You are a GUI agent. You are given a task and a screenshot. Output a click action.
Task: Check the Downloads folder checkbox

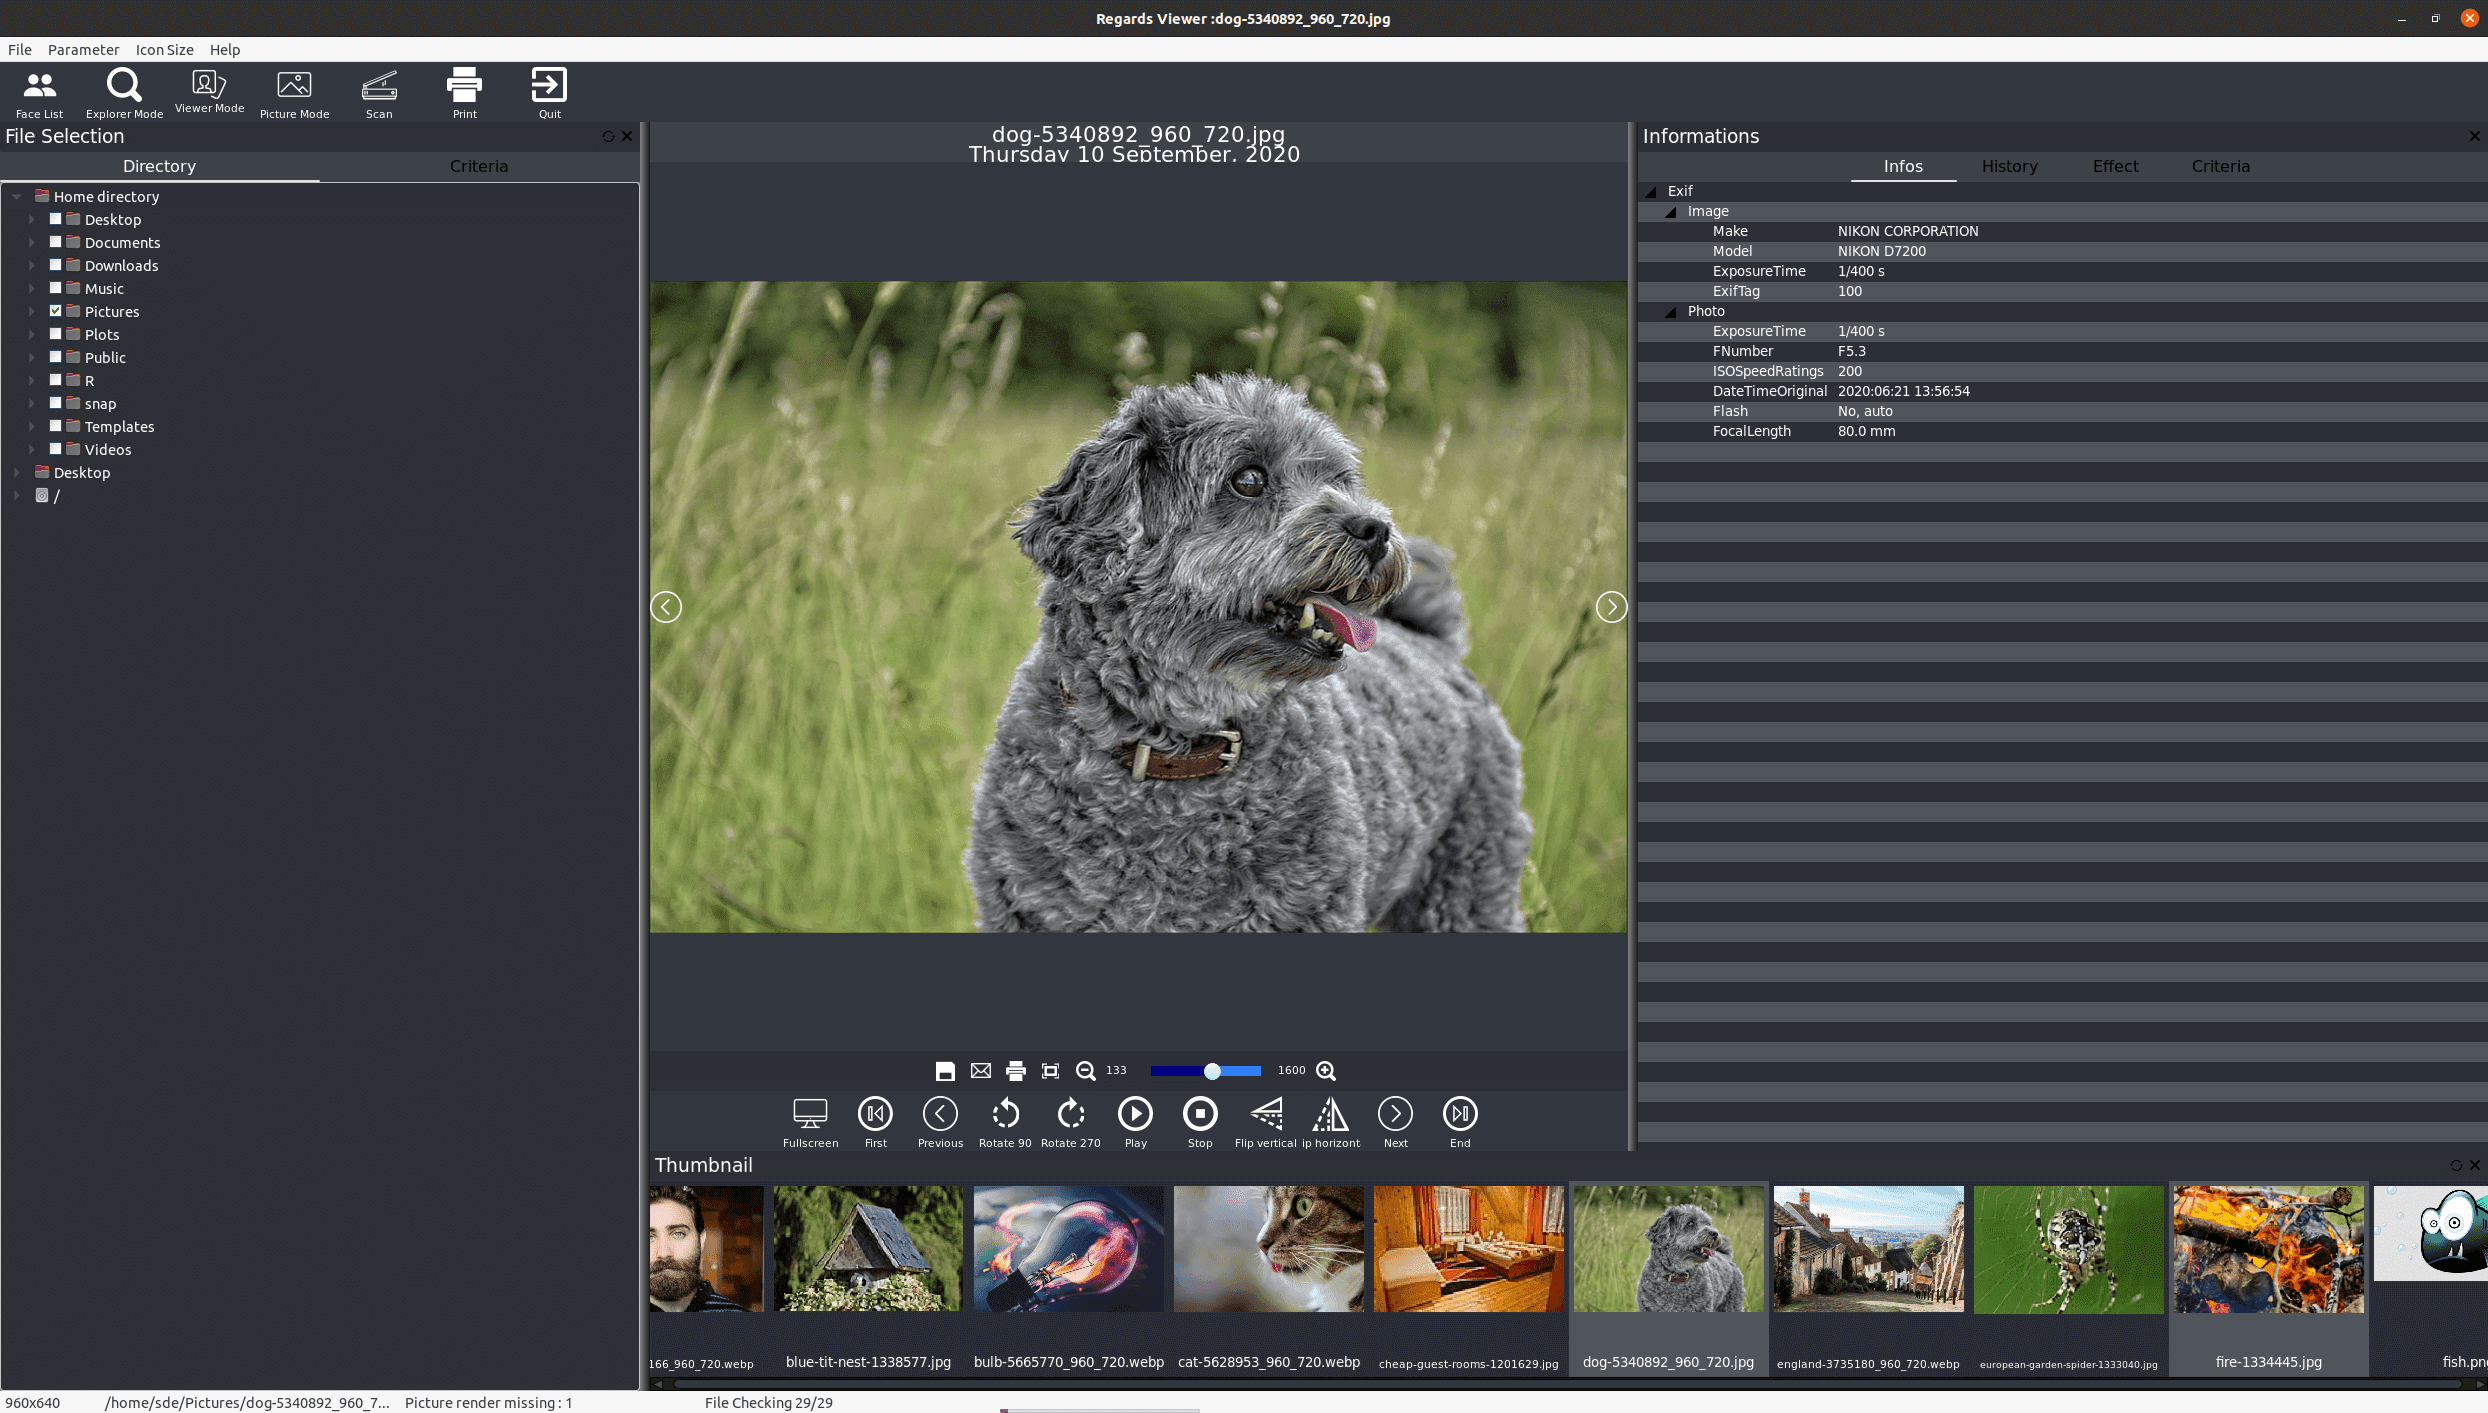point(56,265)
